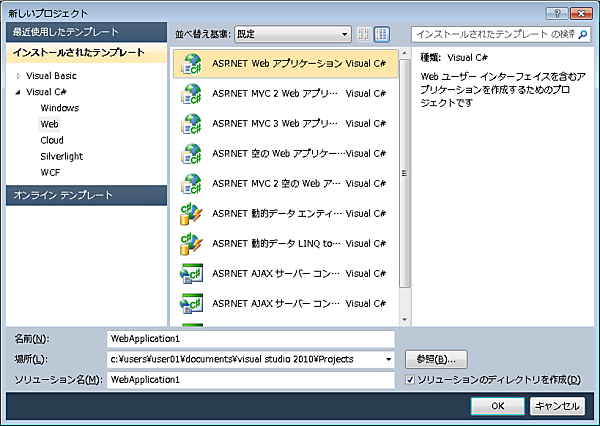Select Cloud category in tree

point(52,140)
